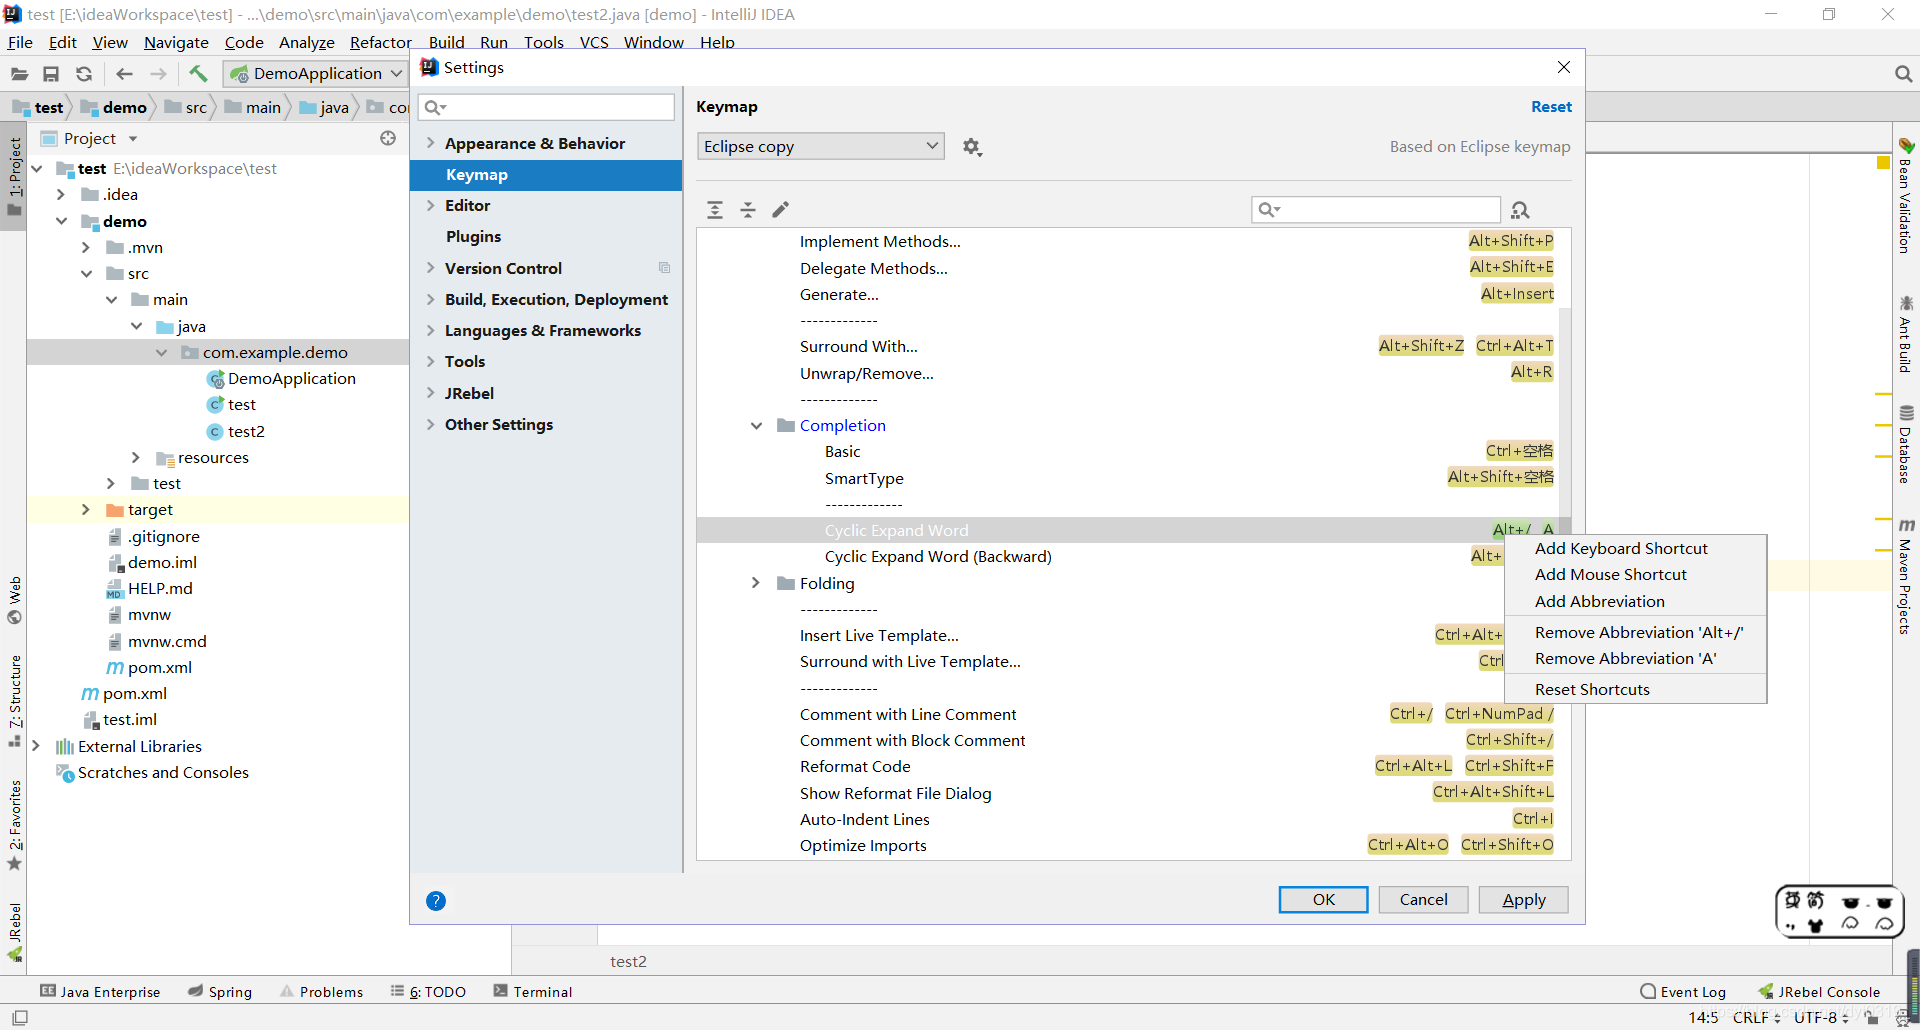Click the CRLF line separator status item
Image resolution: width=1920 pixels, height=1030 pixels.
(1757, 1018)
